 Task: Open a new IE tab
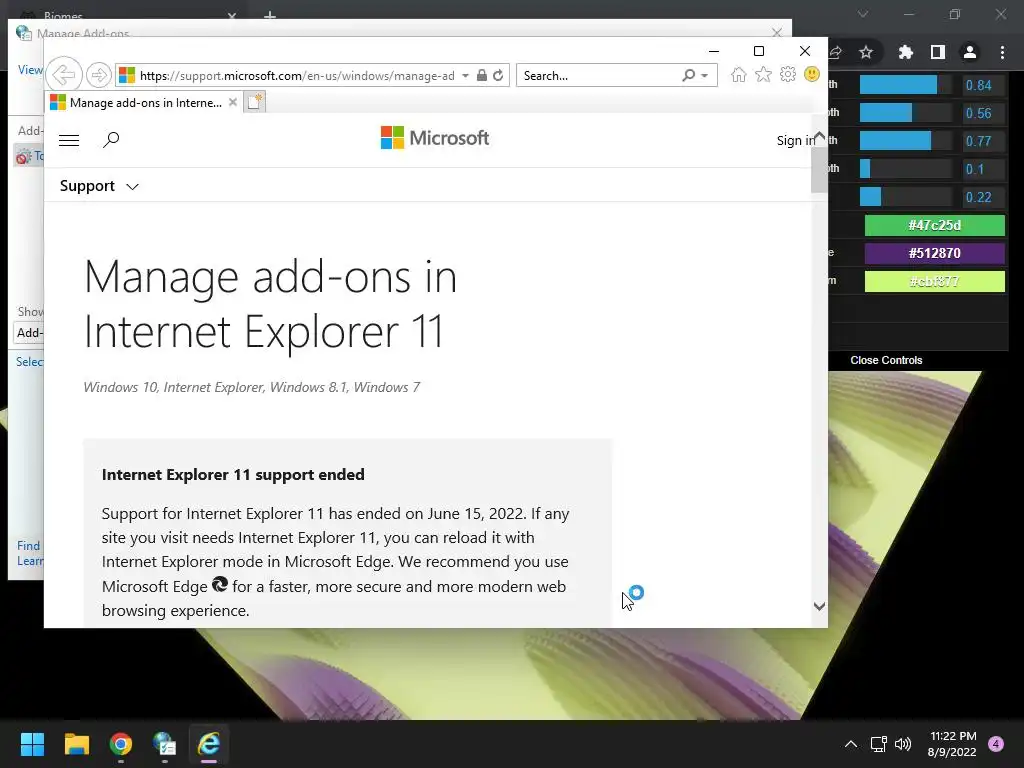[x=255, y=102]
